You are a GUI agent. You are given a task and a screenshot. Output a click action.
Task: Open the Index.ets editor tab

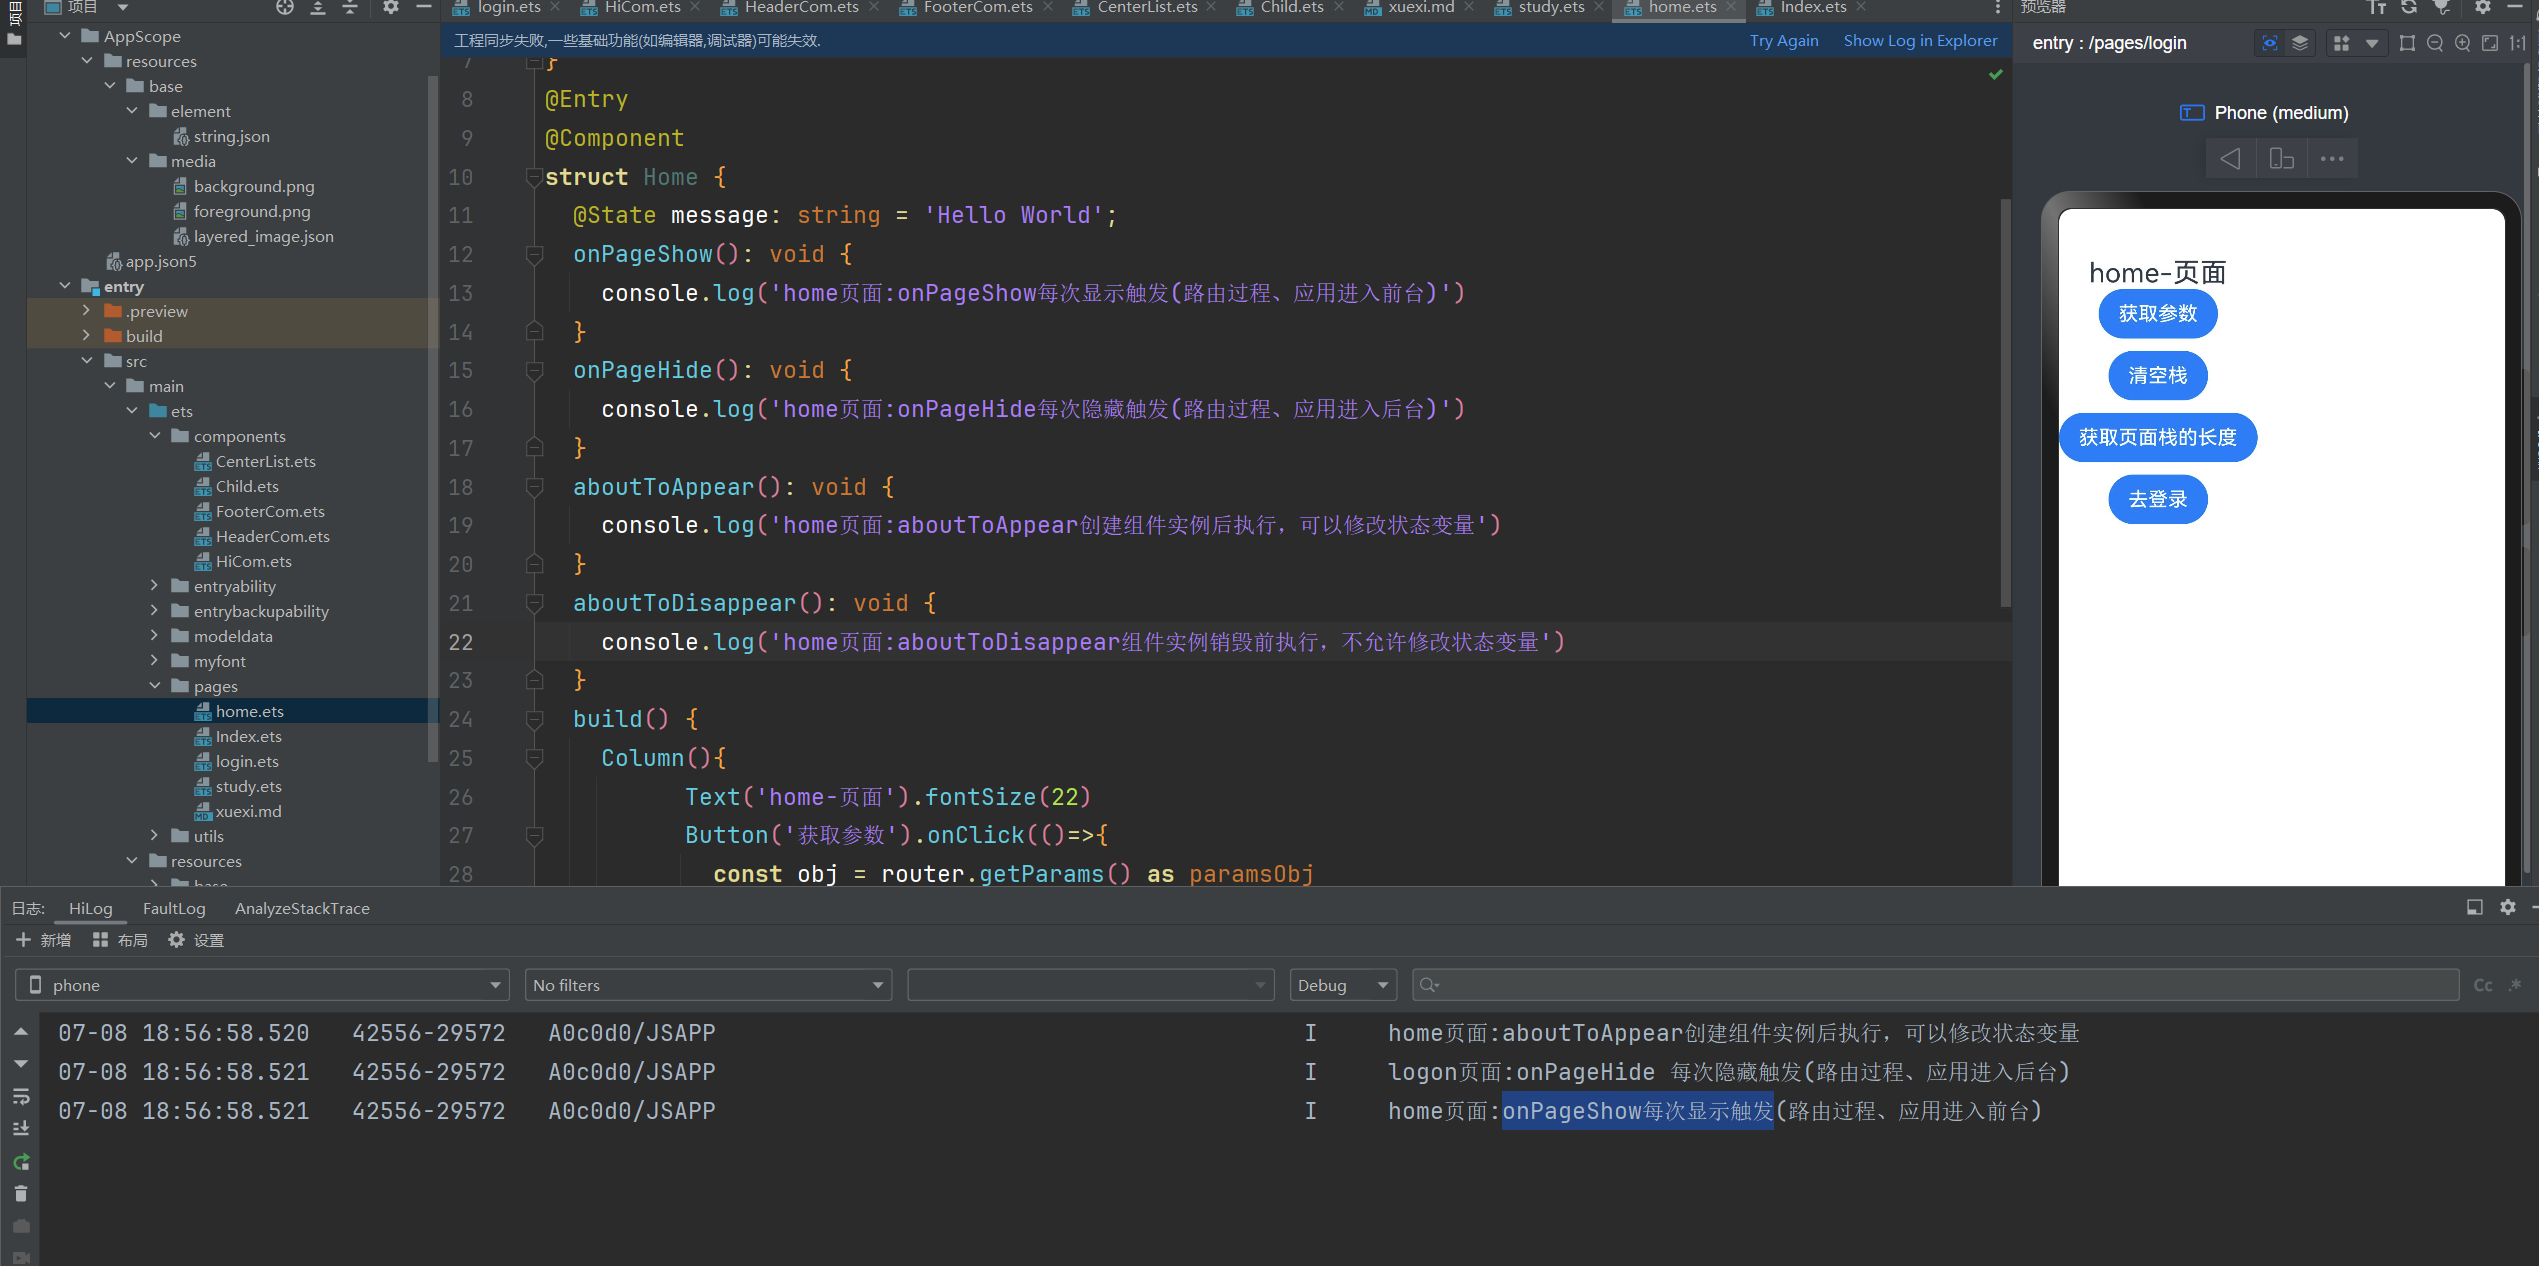pos(1812,8)
